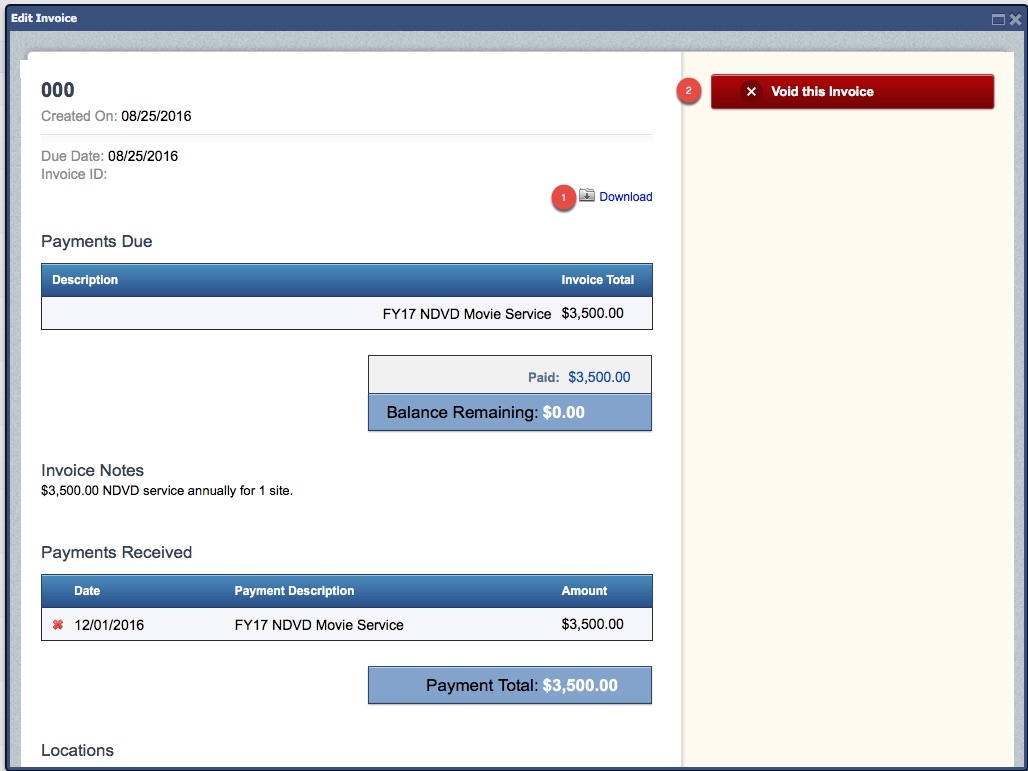Click the Amount column header
The height and width of the screenshot is (771, 1028).
click(584, 591)
